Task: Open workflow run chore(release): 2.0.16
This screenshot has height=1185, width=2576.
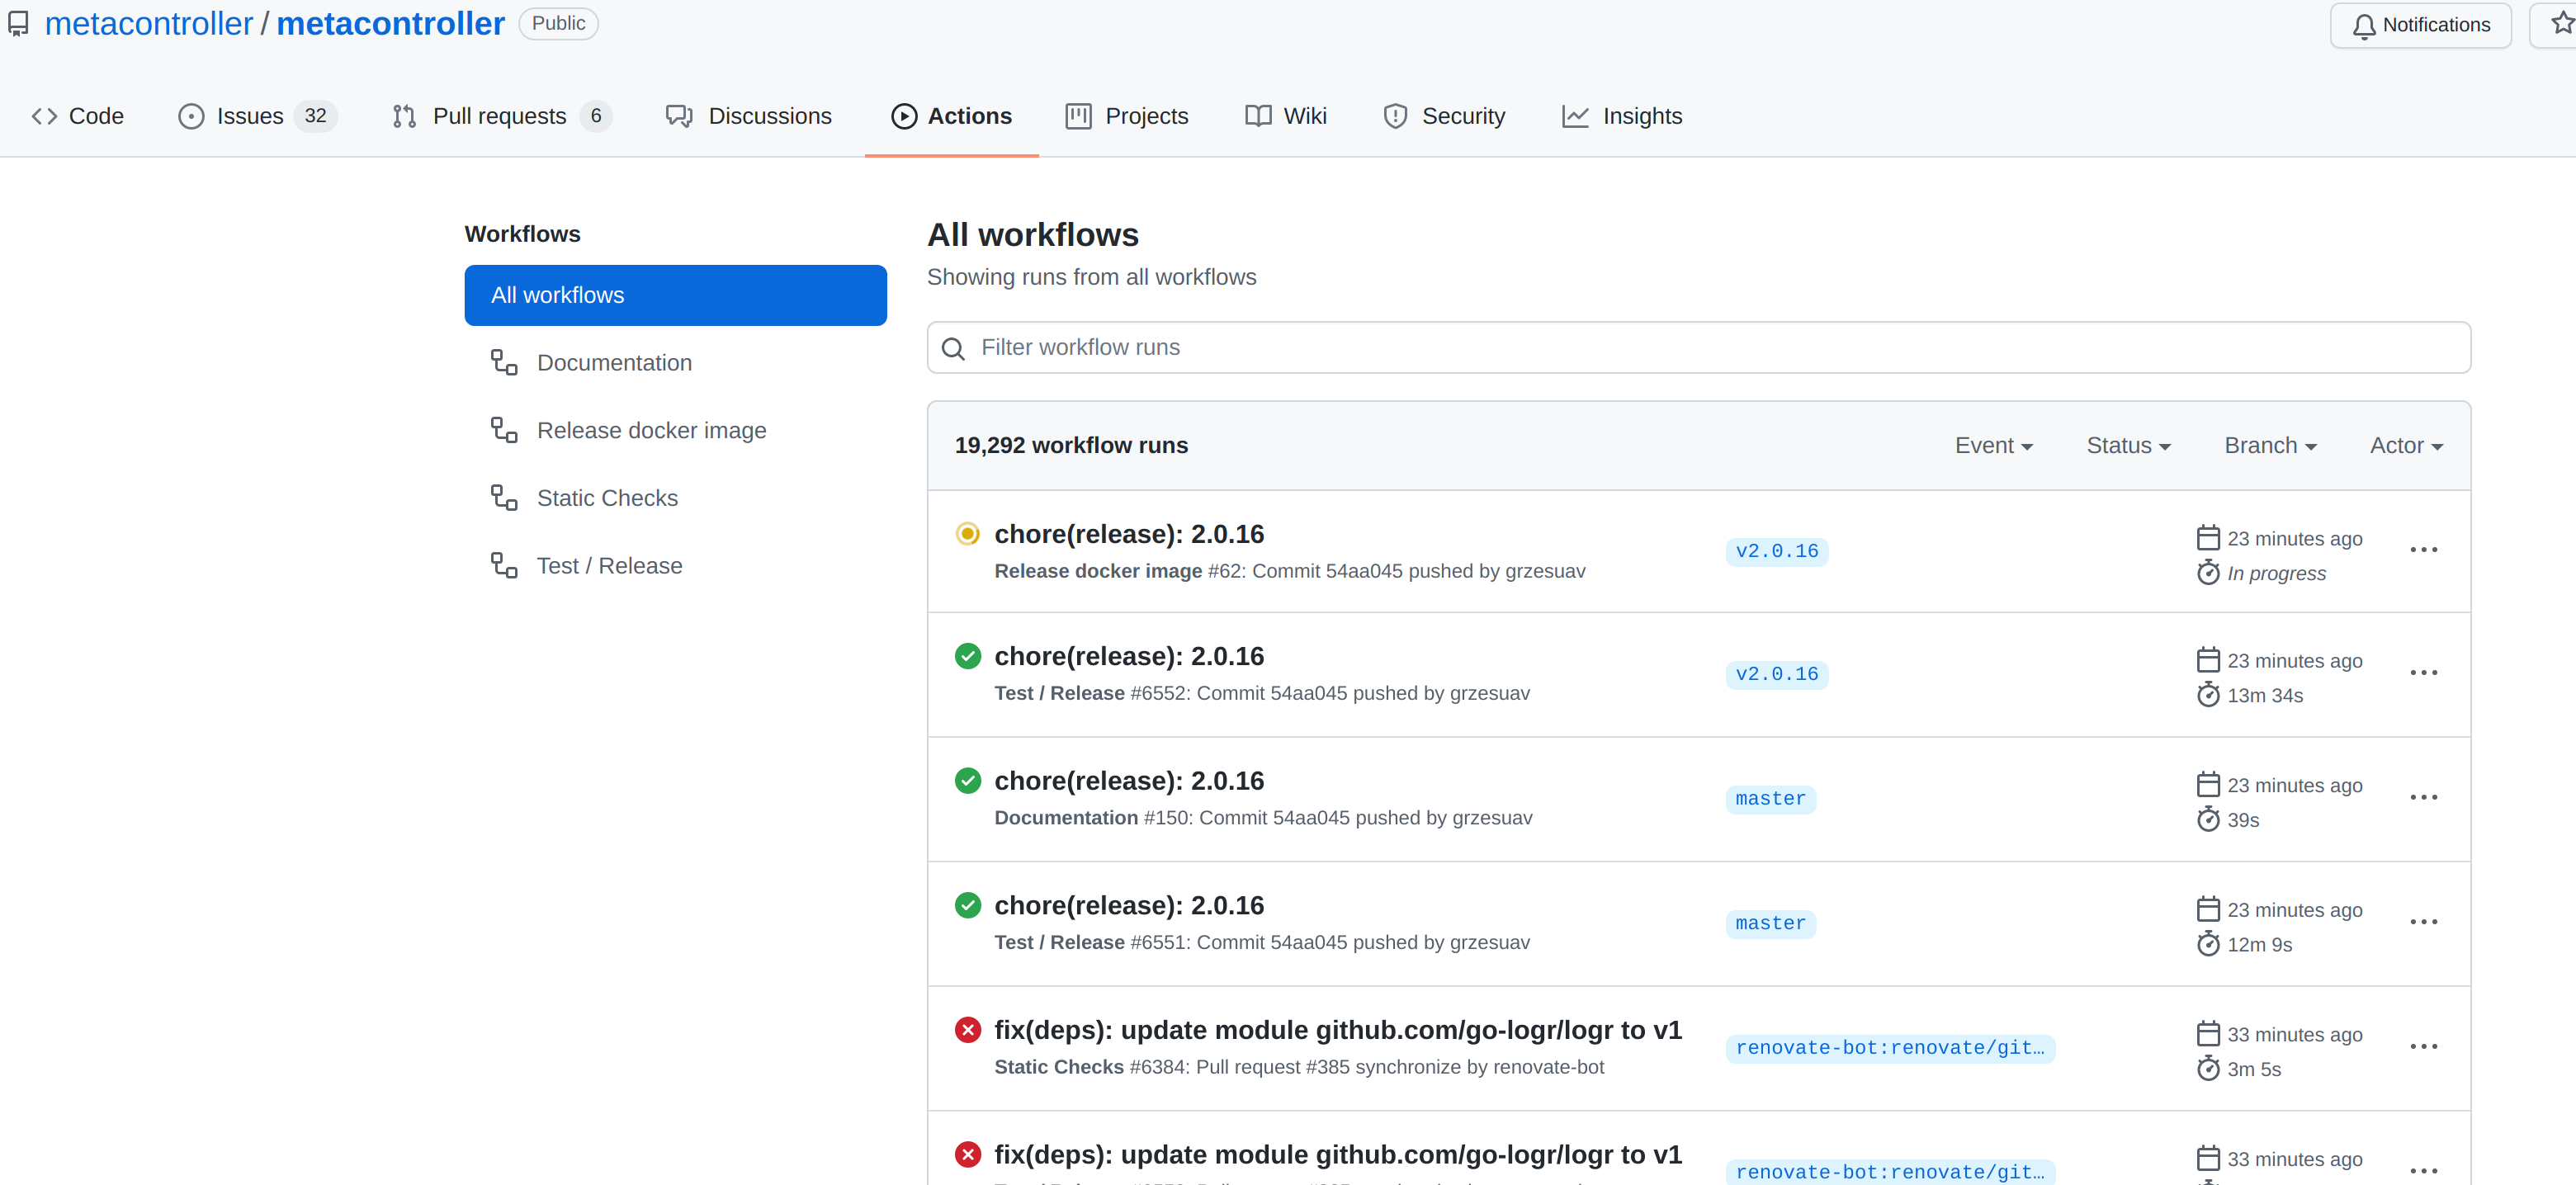Action: coord(1129,533)
